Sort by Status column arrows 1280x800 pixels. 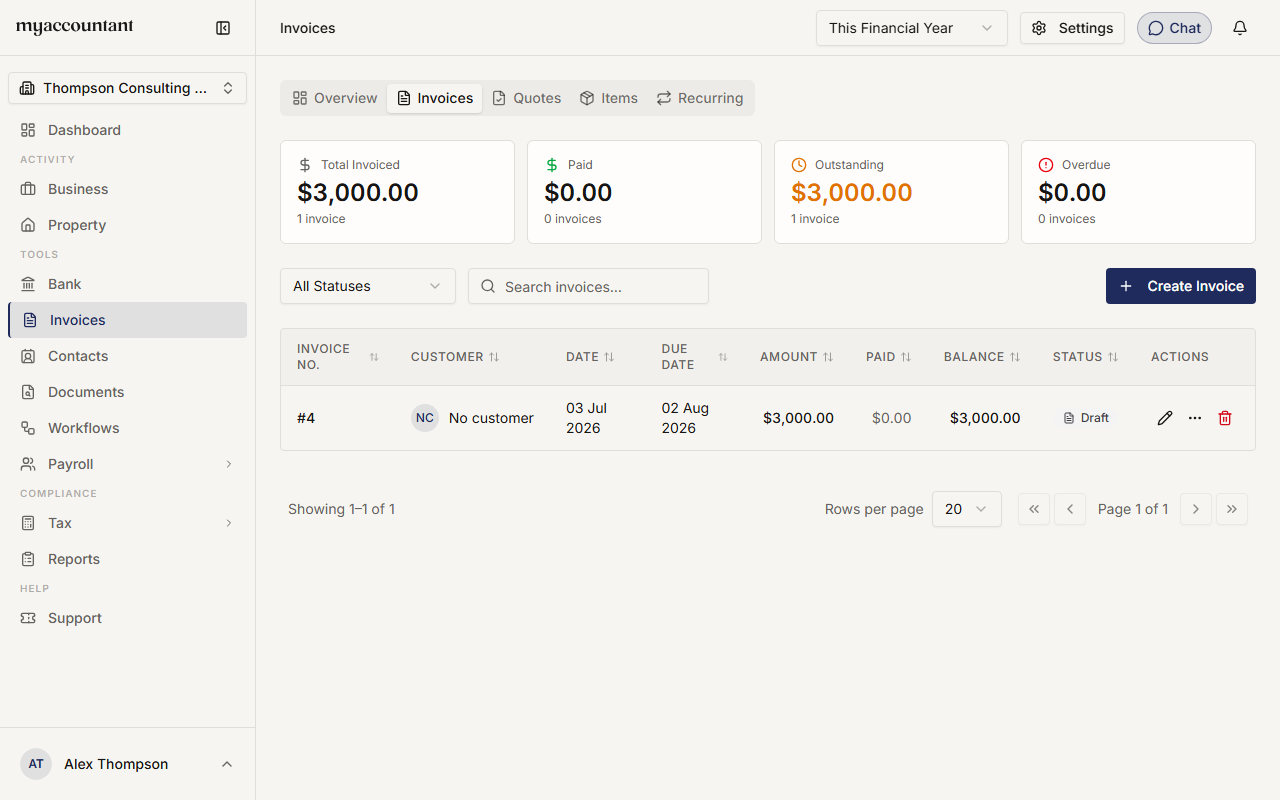click(x=1113, y=357)
